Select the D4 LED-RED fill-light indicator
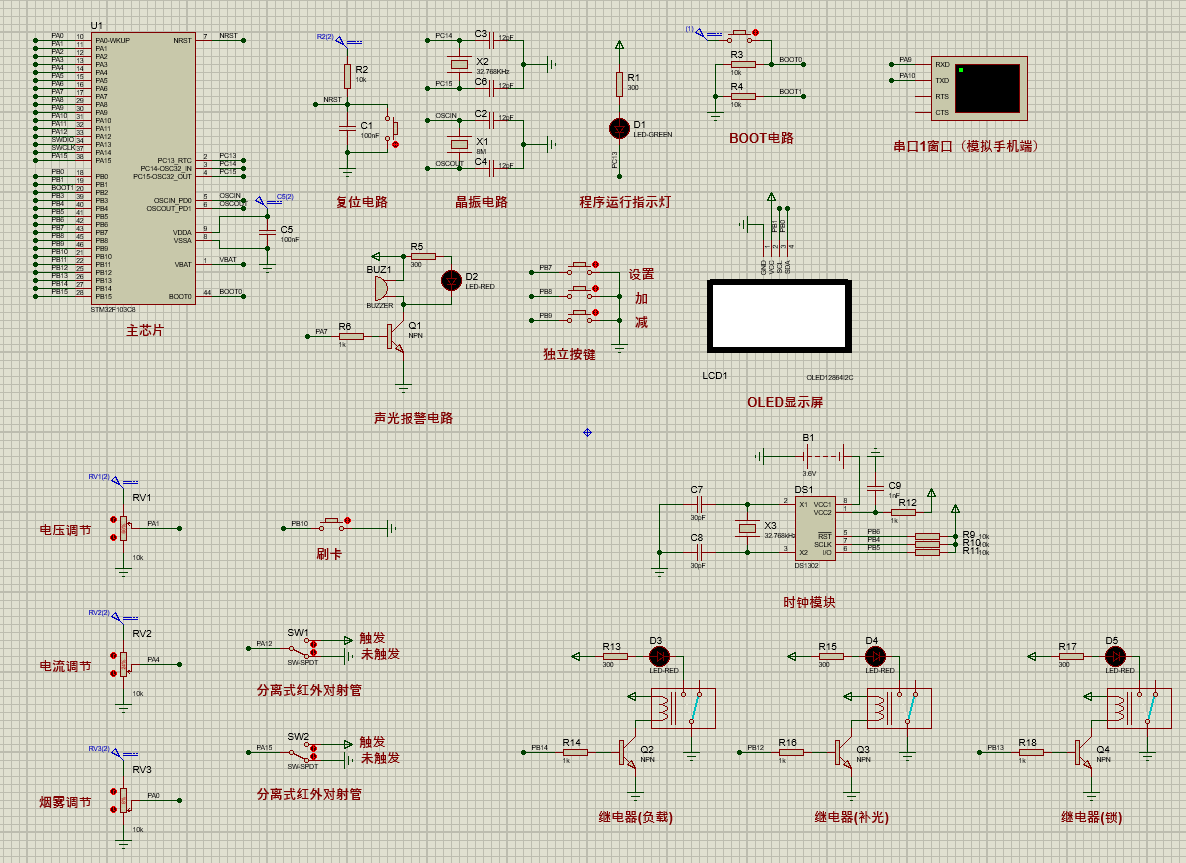This screenshot has height=863, width=1186. (875, 657)
